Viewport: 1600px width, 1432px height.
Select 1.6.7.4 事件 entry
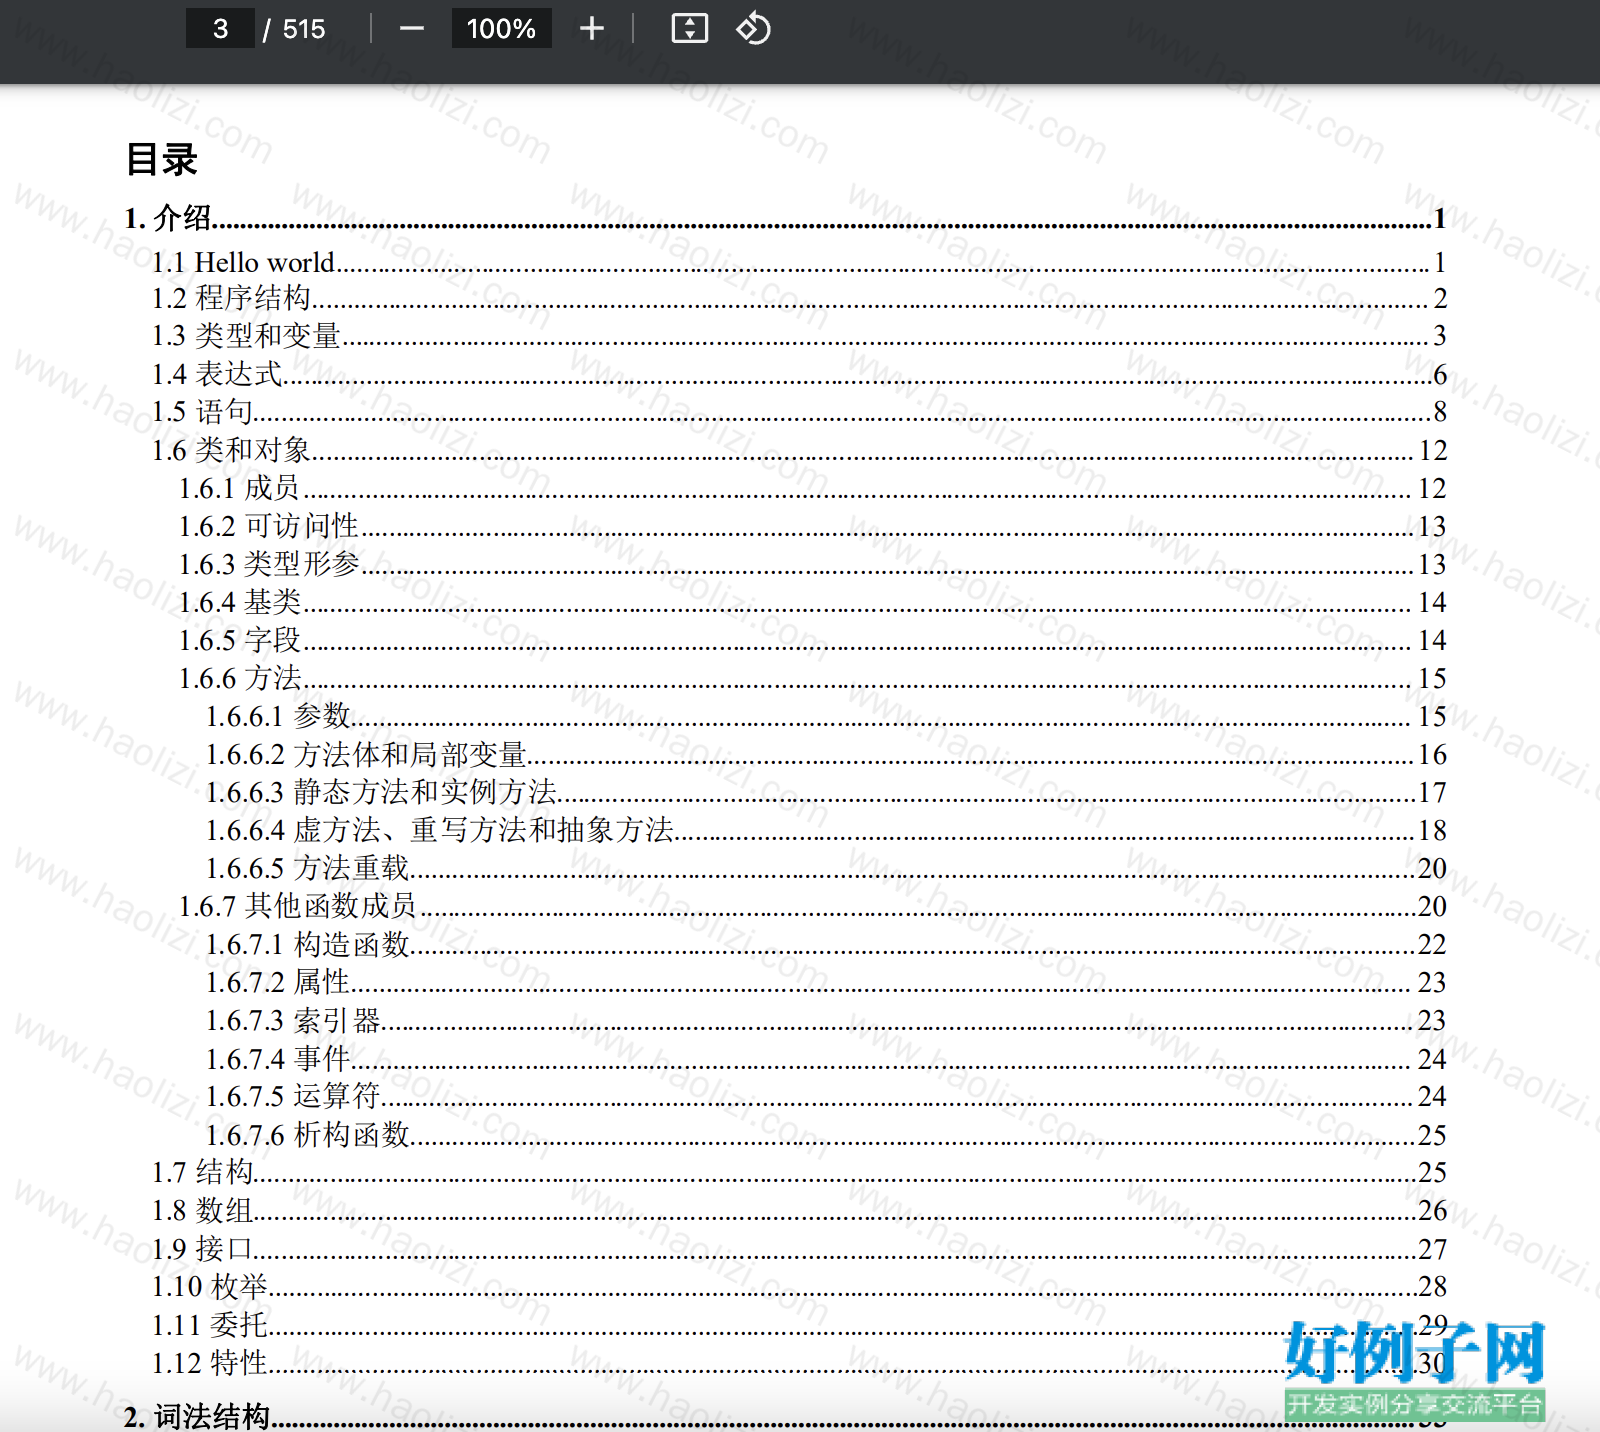tap(826, 1058)
